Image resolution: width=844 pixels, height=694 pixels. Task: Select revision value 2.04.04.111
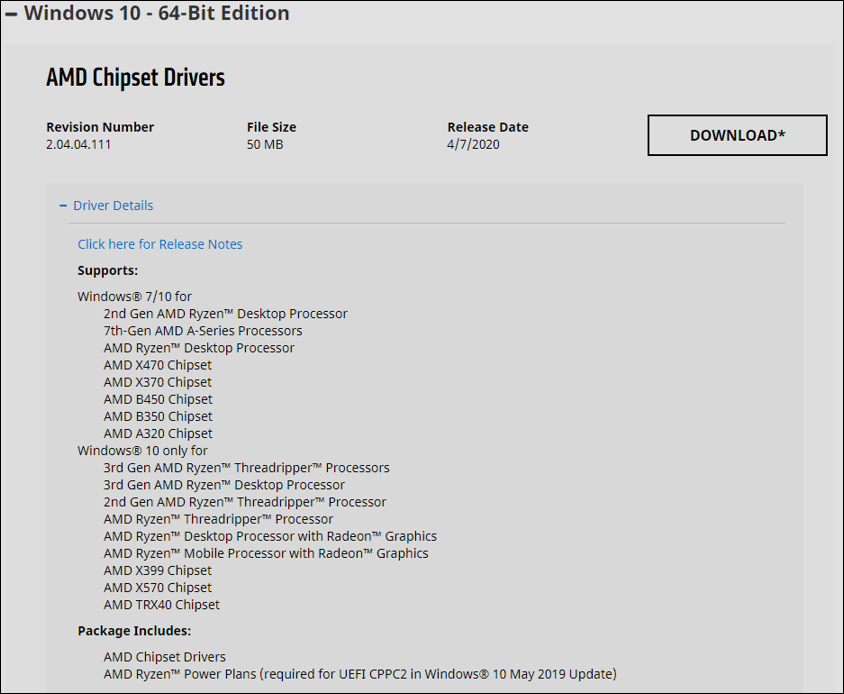pyautogui.click(x=79, y=144)
